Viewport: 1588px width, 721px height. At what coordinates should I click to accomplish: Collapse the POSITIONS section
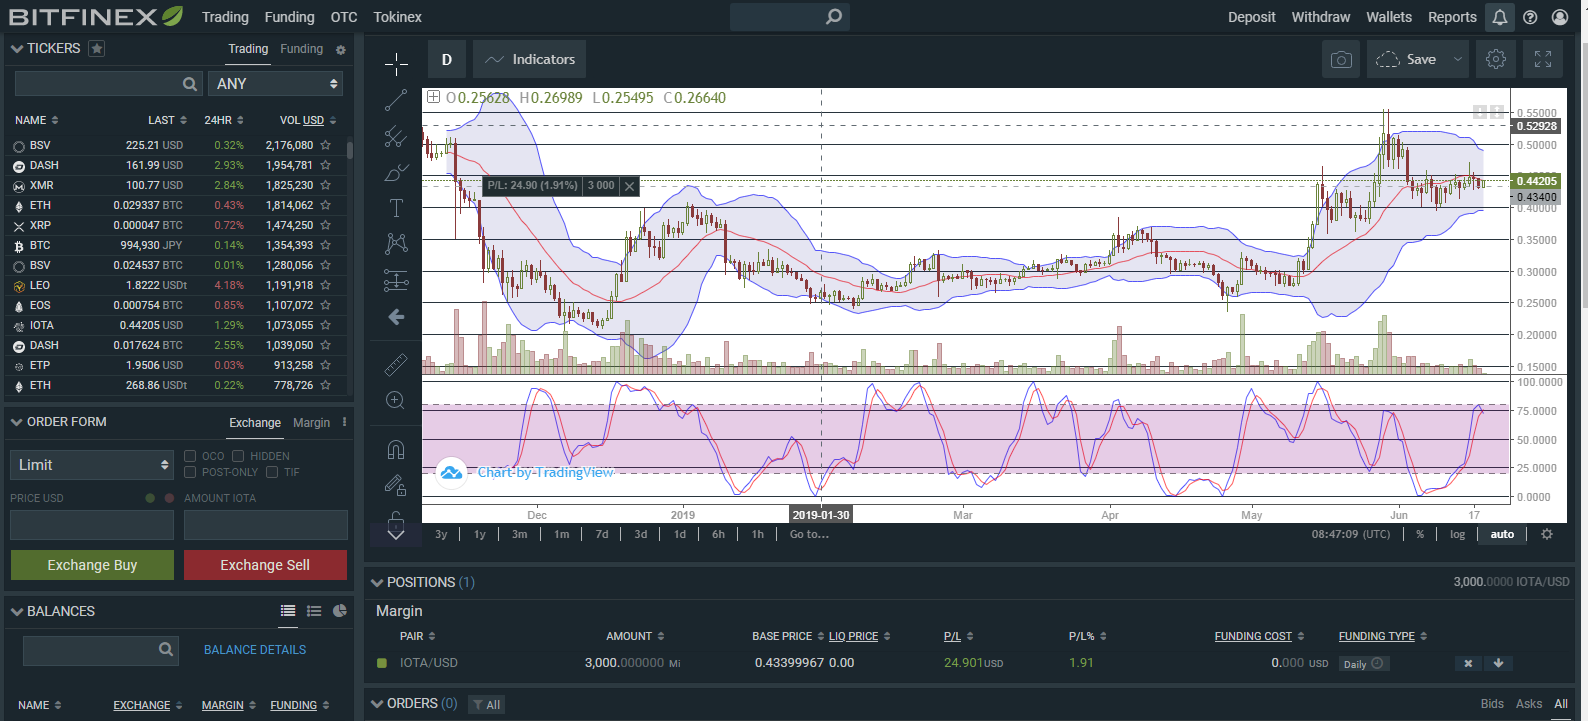[x=377, y=582]
